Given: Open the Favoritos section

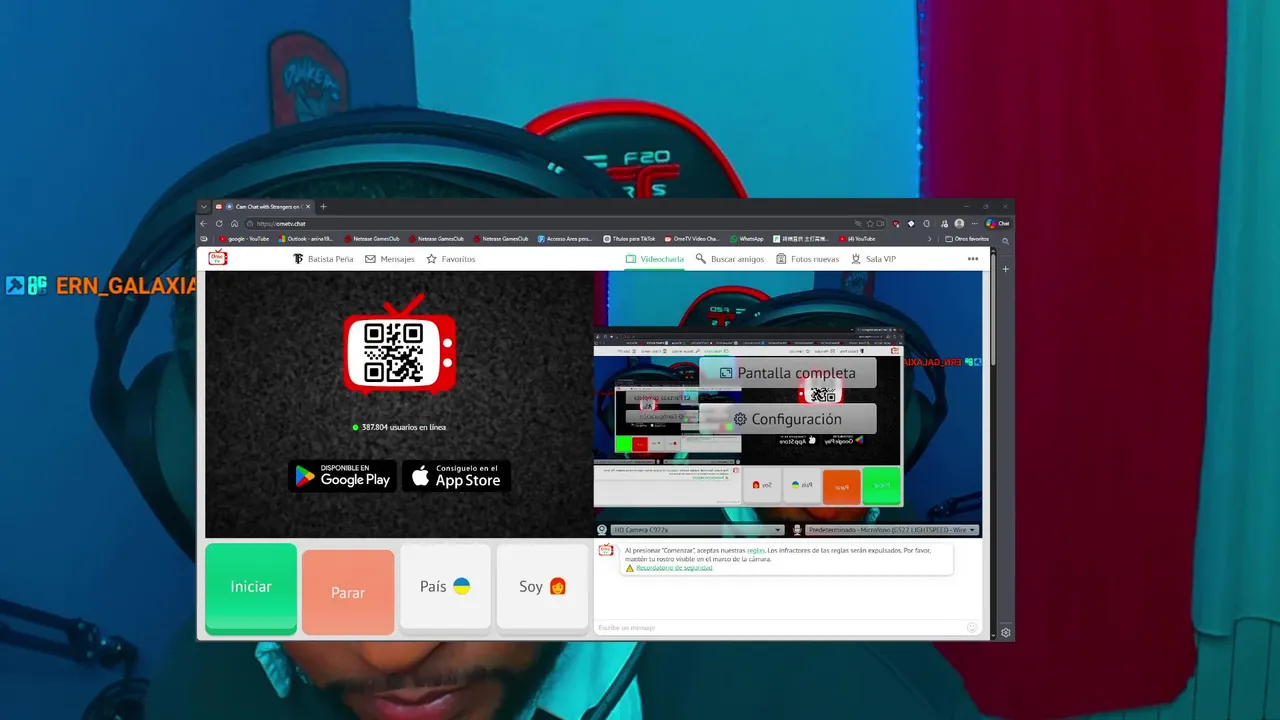Looking at the screenshot, I should pos(451,259).
